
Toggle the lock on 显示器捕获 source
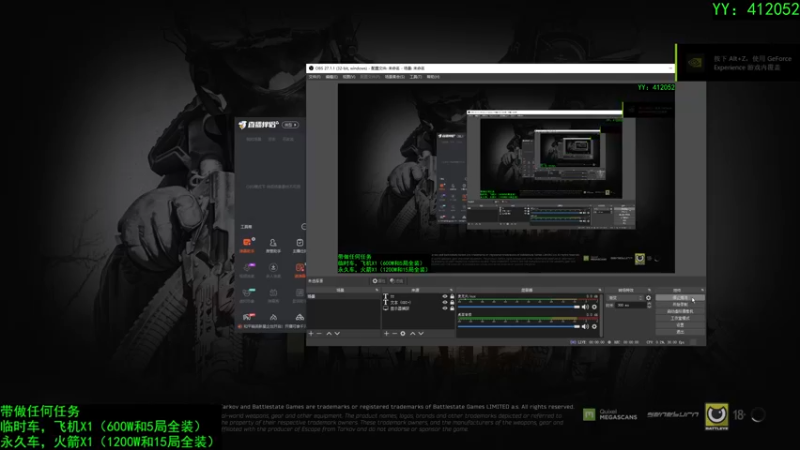pyautogui.click(x=452, y=309)
